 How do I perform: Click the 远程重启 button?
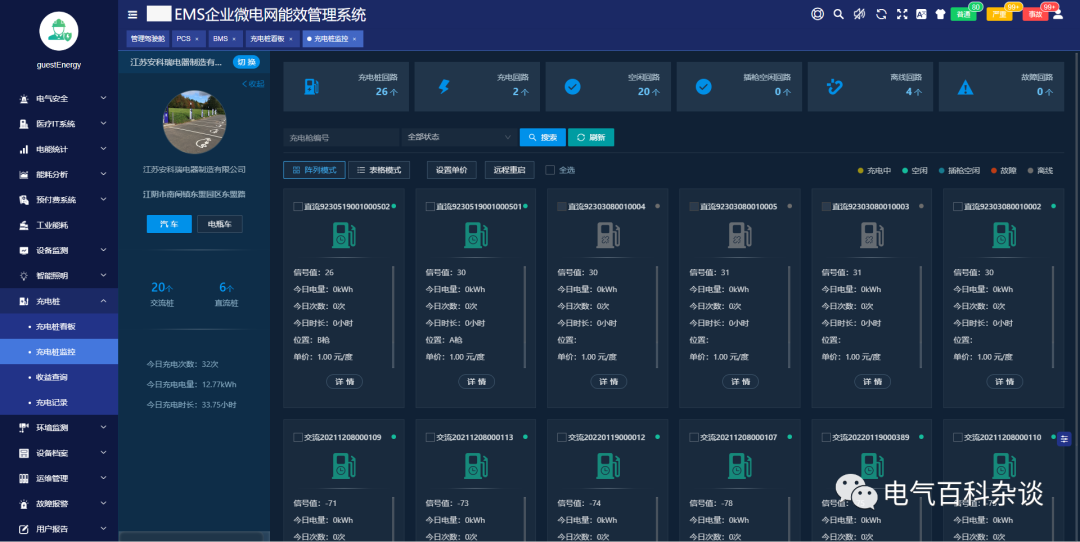(x=509, y=170)
